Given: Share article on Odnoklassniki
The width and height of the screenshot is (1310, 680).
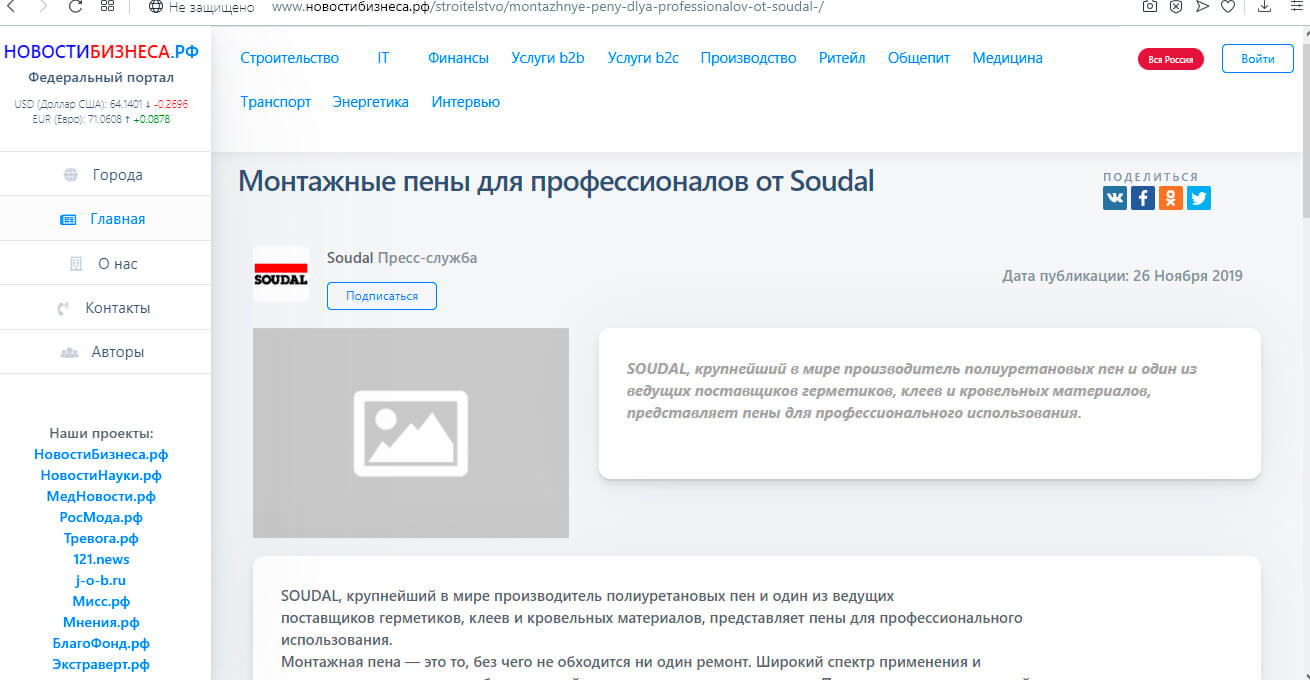Looking at the screenshot, I should [1171, 198].
